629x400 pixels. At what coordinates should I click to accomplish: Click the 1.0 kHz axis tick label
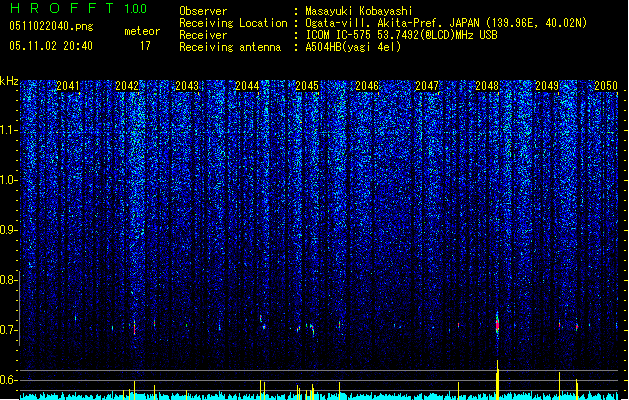pos(8,180)
